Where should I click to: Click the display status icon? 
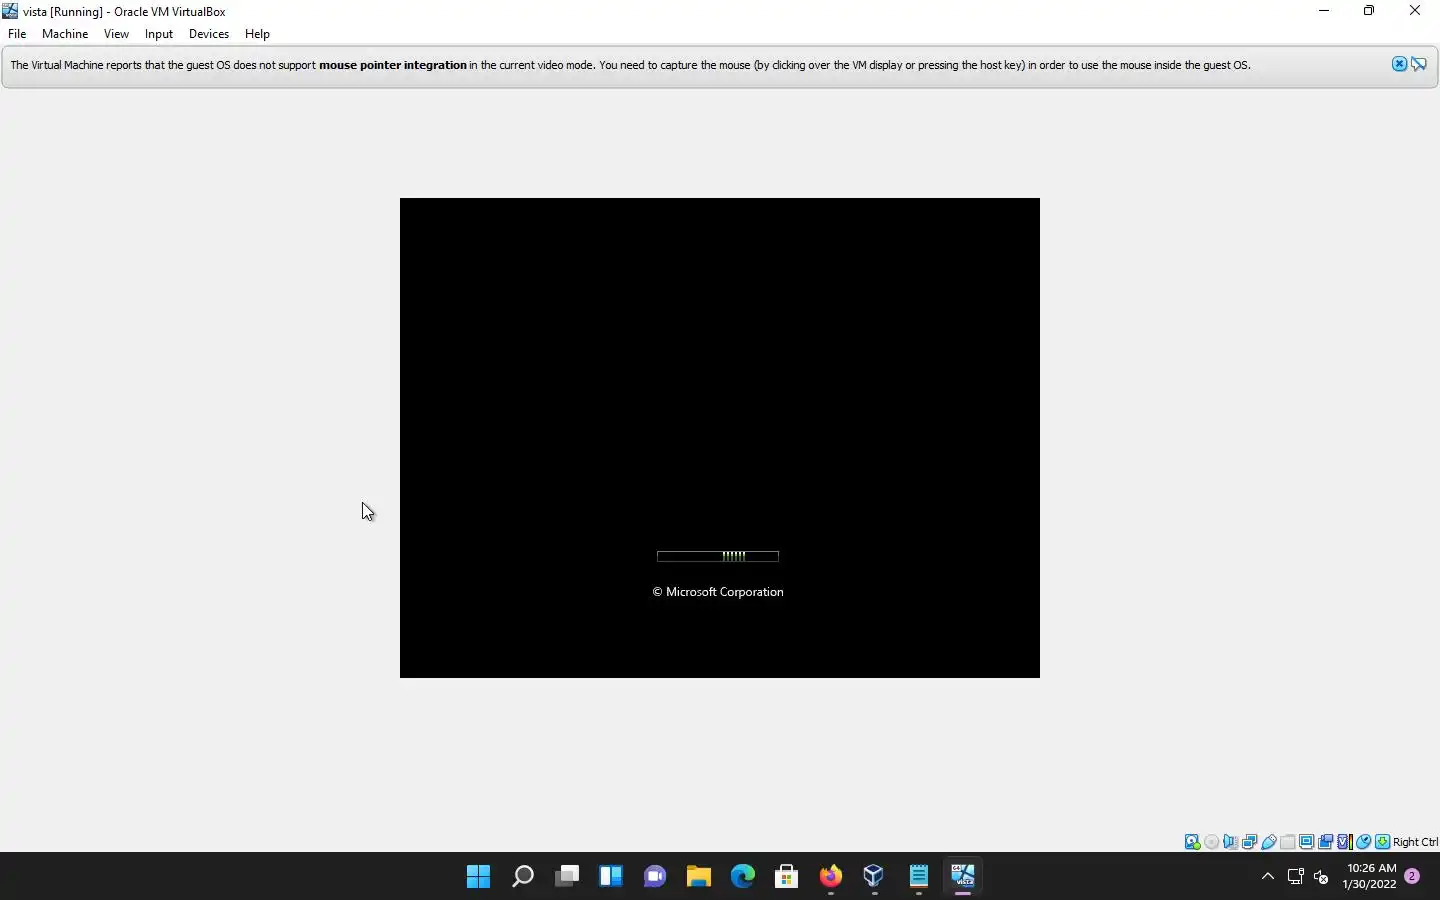[x=1307, y=842]
